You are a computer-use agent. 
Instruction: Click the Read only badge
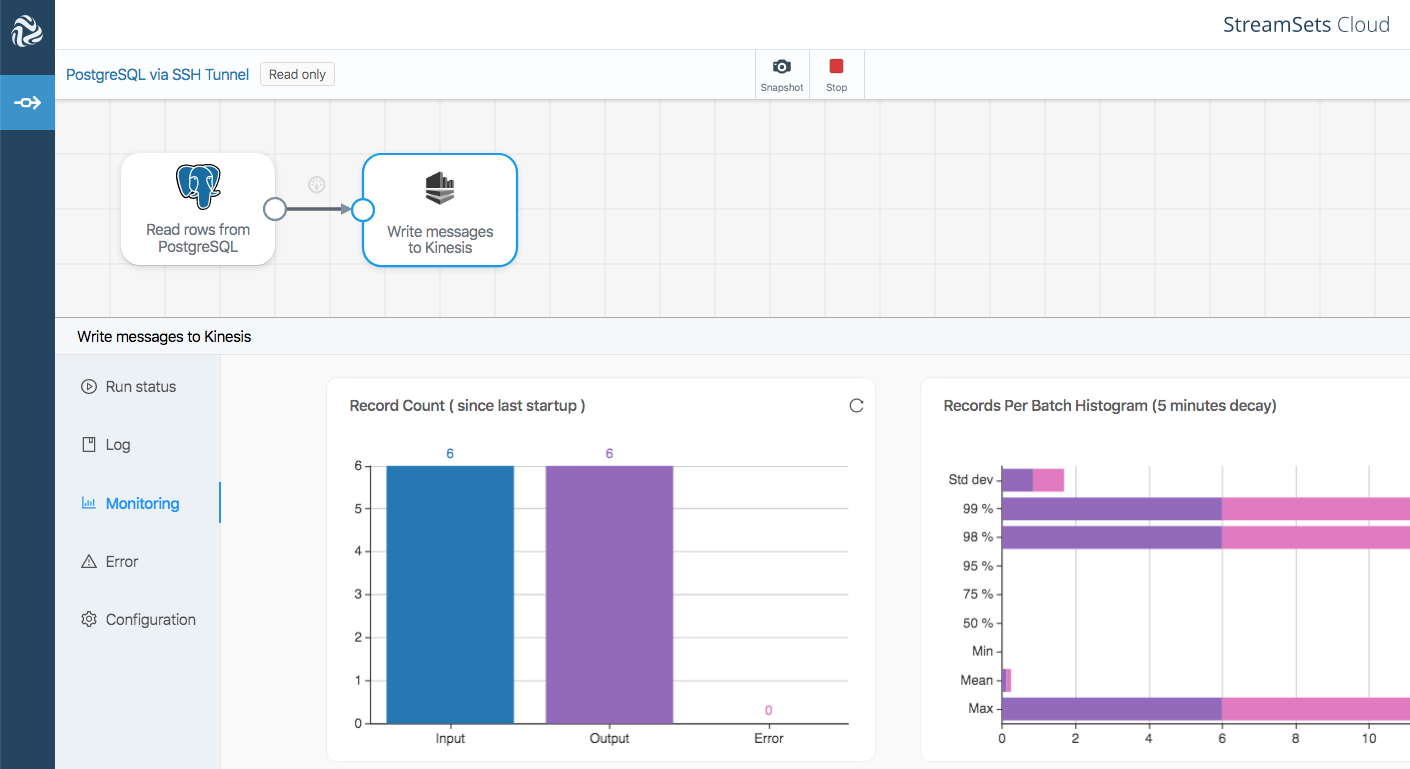point(297,74)
